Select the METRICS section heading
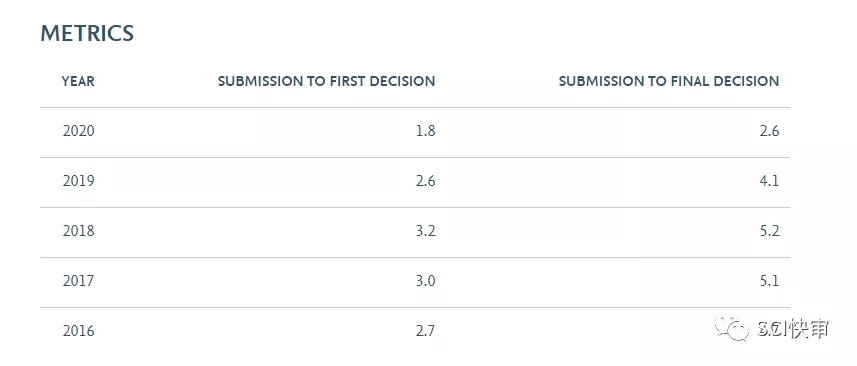The image size is (857, 366). (x=87, y=34)
